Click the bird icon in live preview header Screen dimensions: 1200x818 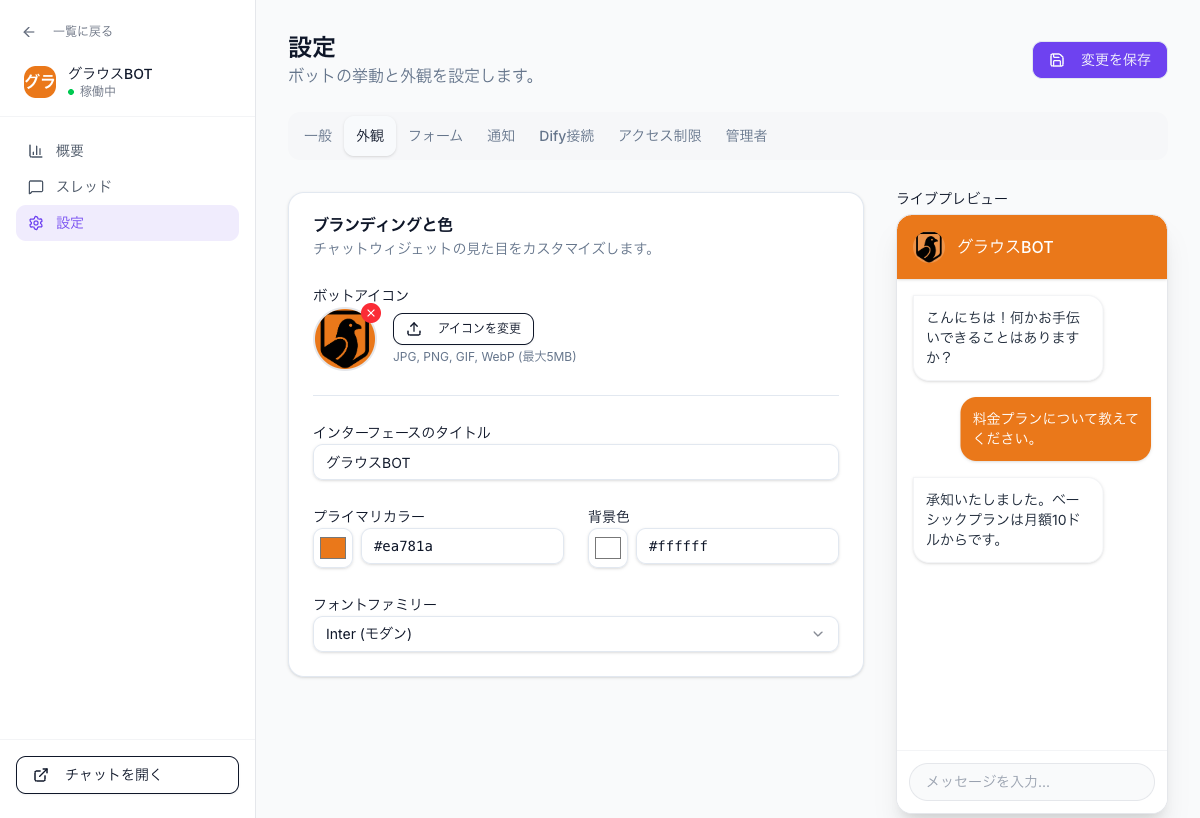point(928,247)
